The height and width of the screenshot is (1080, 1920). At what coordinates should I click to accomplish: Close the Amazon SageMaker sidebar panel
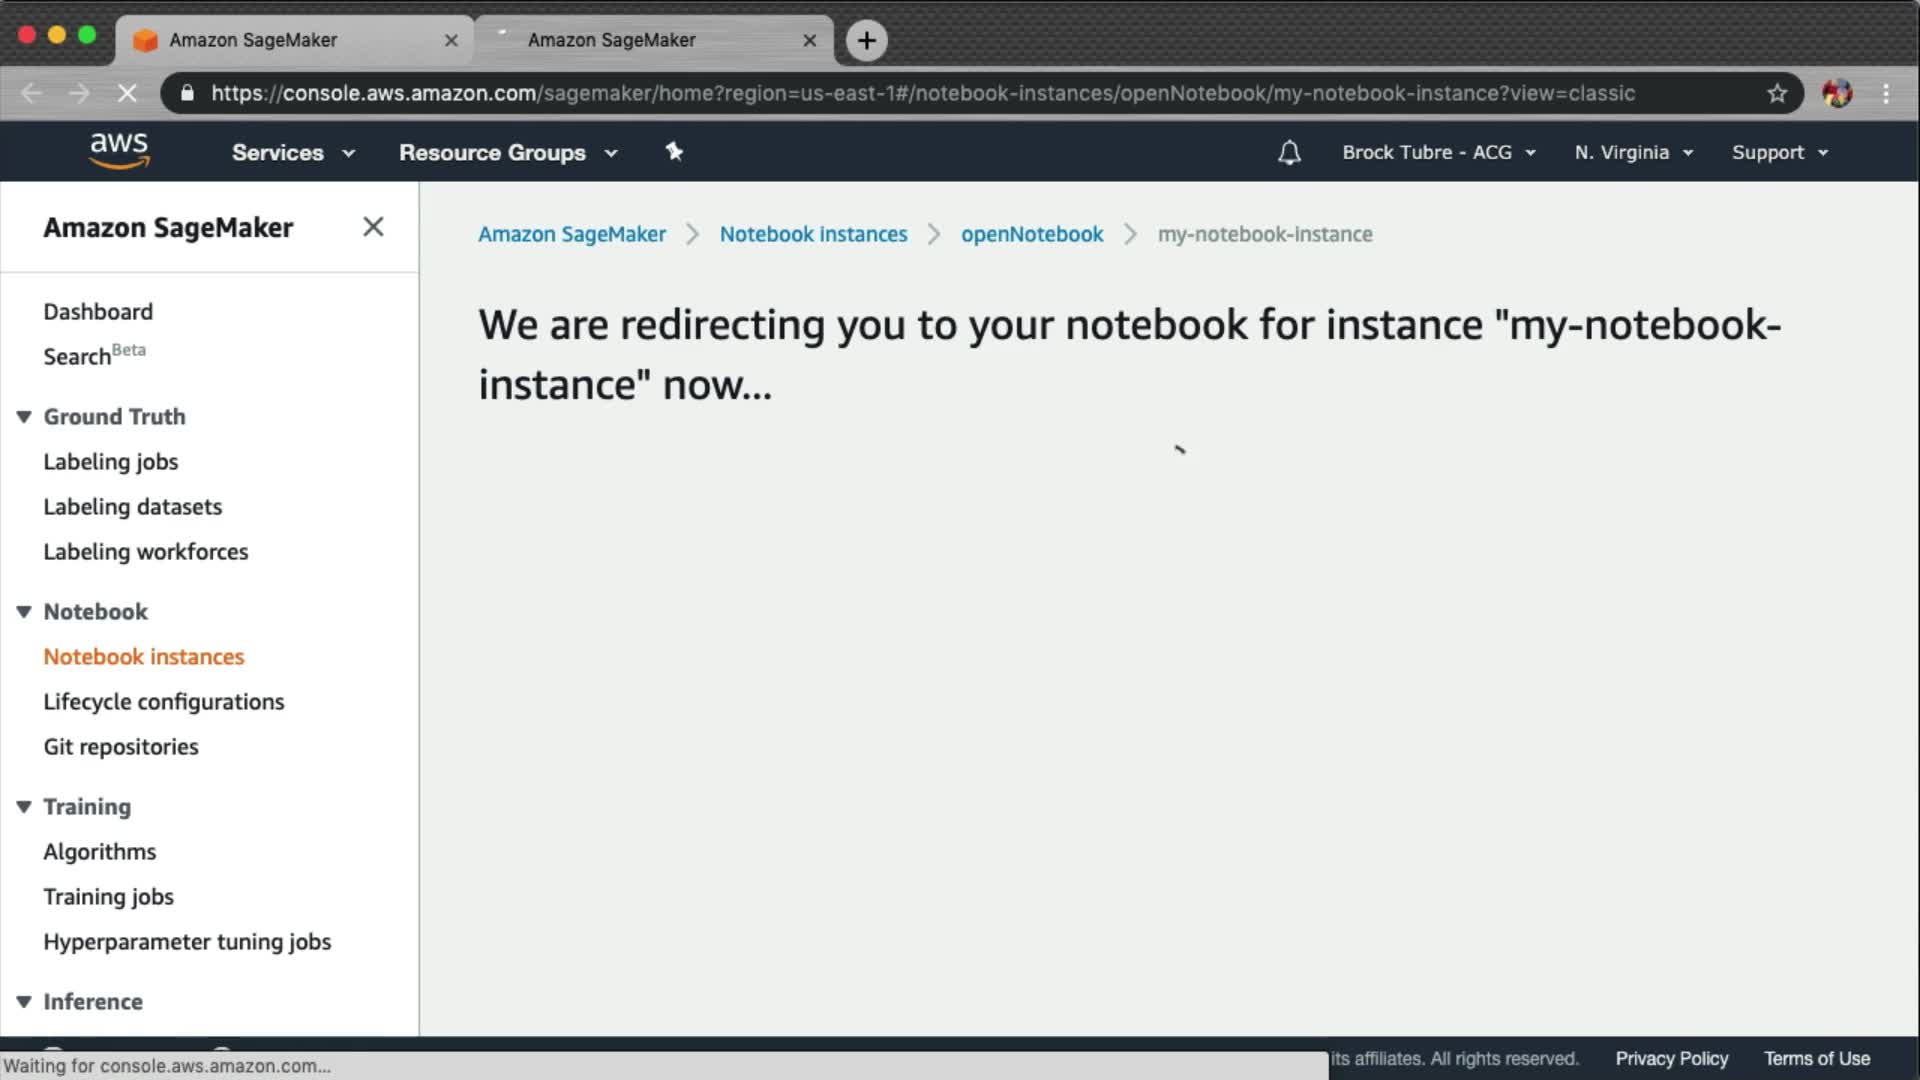click(373, 227)
